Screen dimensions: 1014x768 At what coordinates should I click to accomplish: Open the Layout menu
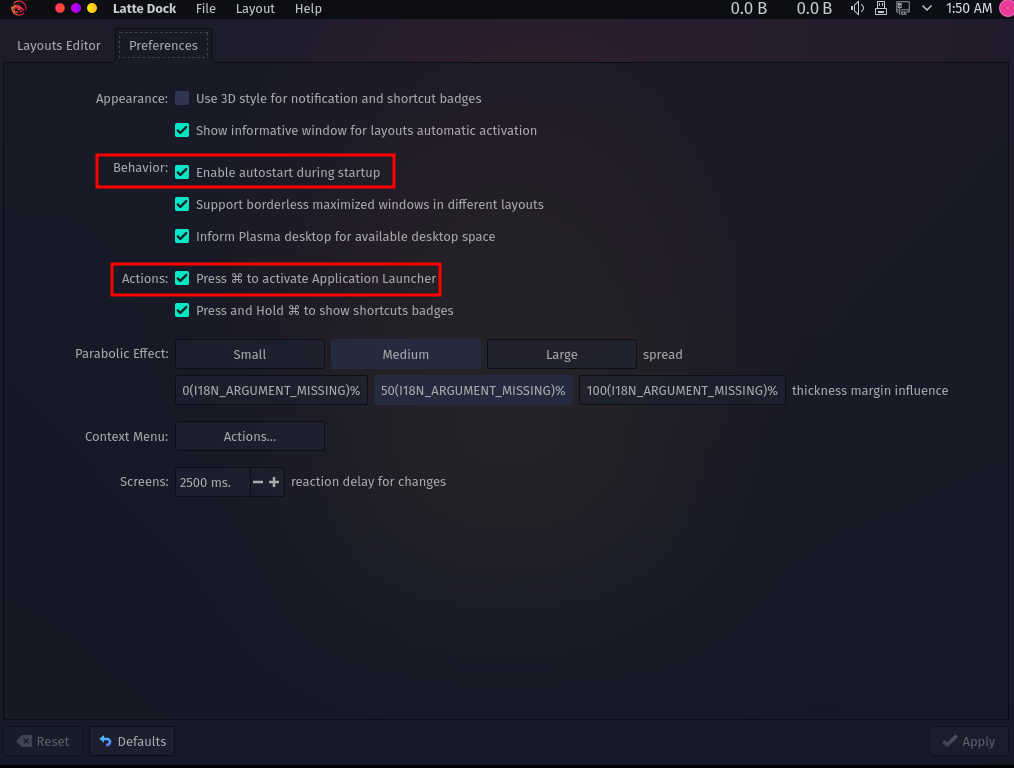click(255, 8)
